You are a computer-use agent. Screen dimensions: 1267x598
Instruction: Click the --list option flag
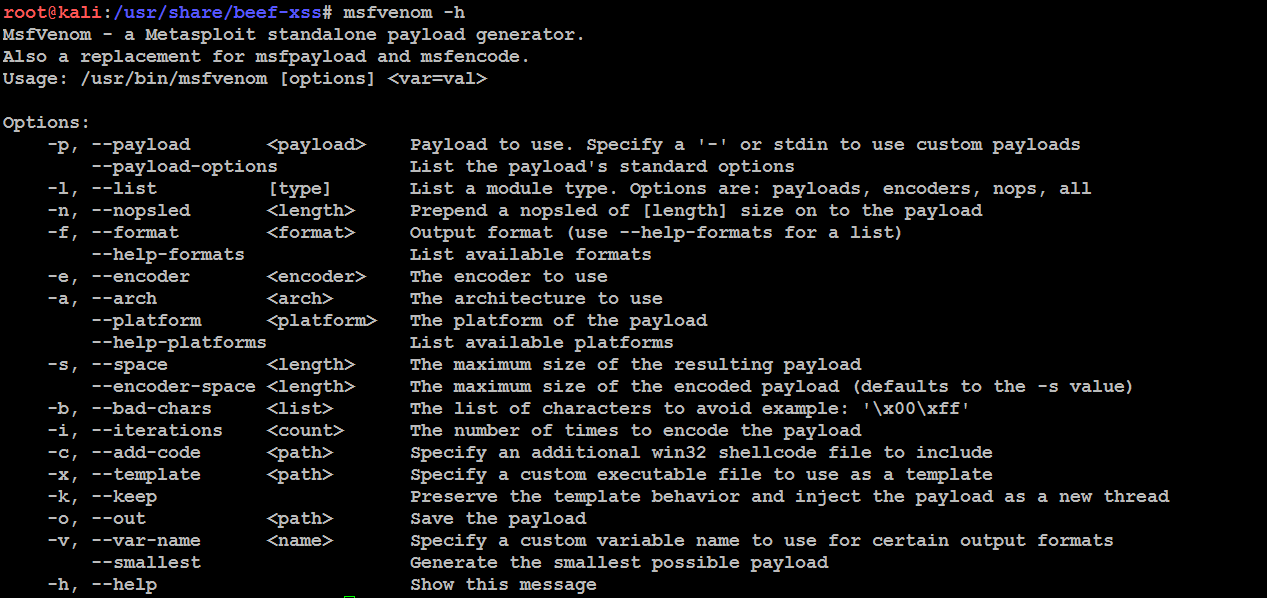point(124,189)
